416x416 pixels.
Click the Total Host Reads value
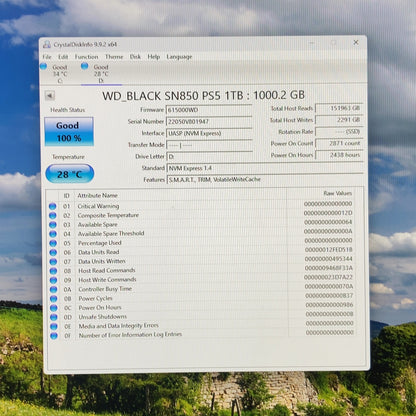coord(339,108)
